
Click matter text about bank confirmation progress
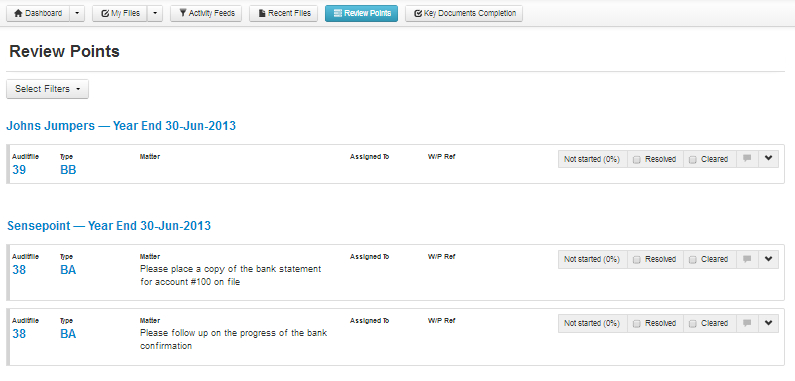tap(234, 339)
